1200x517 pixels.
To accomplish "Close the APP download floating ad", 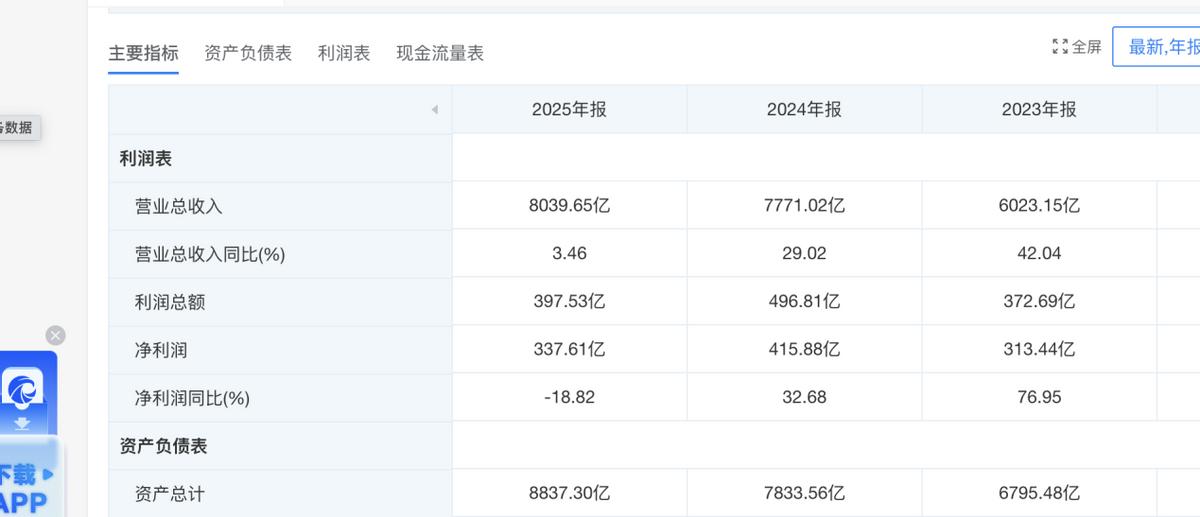I will [56, 336].
